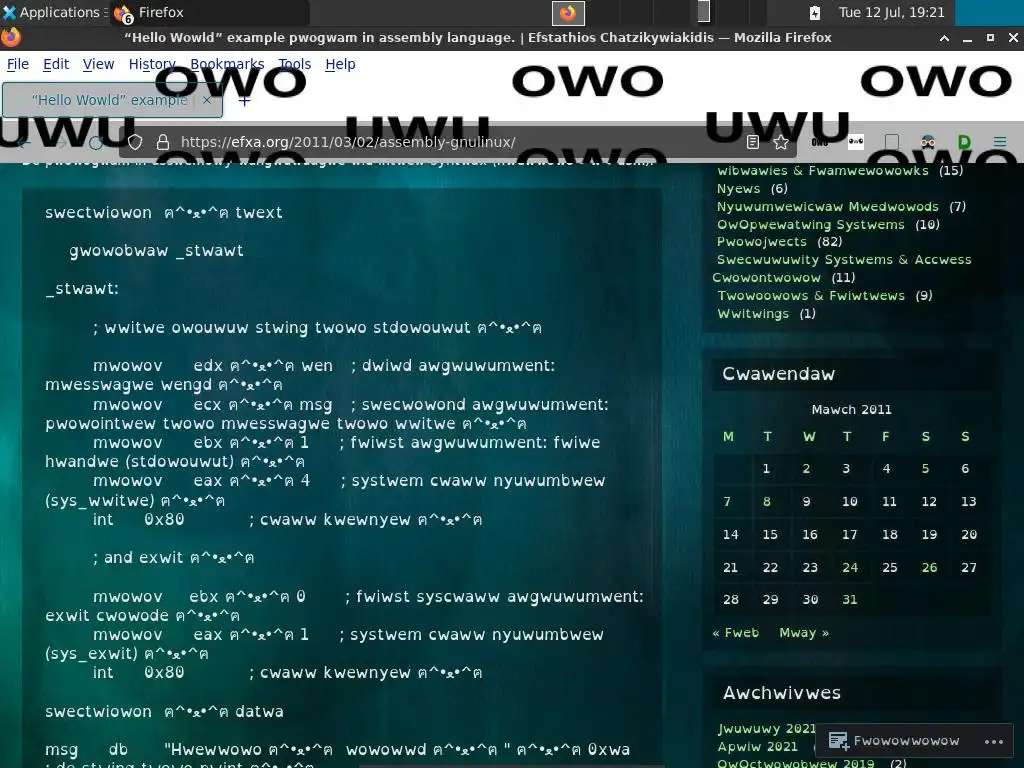Open the Tools menu

coord(295,64)
